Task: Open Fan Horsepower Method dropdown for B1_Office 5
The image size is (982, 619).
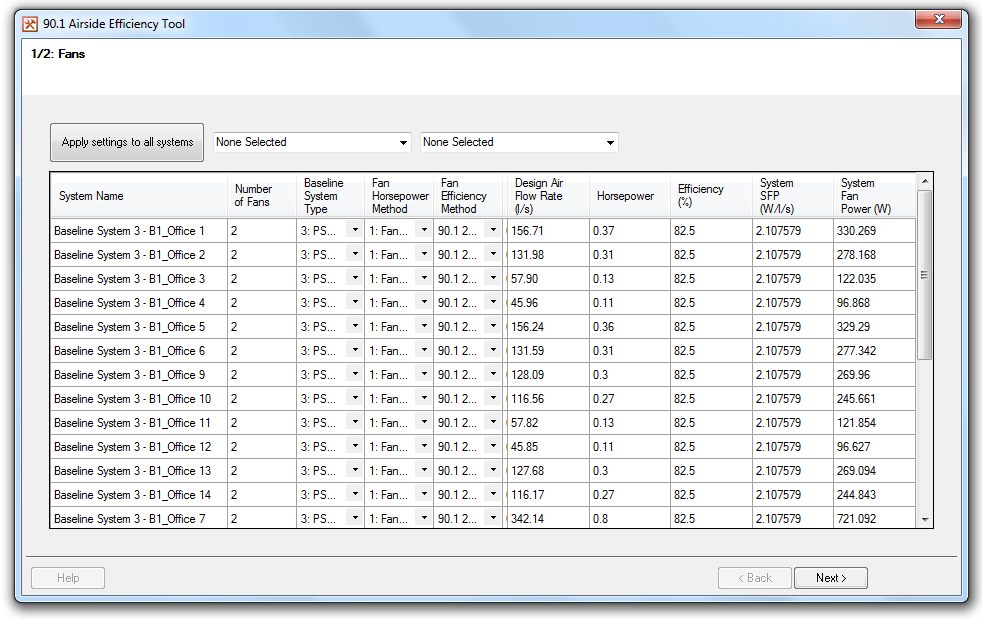Action: pyautogui.click(x=424, y=326)
